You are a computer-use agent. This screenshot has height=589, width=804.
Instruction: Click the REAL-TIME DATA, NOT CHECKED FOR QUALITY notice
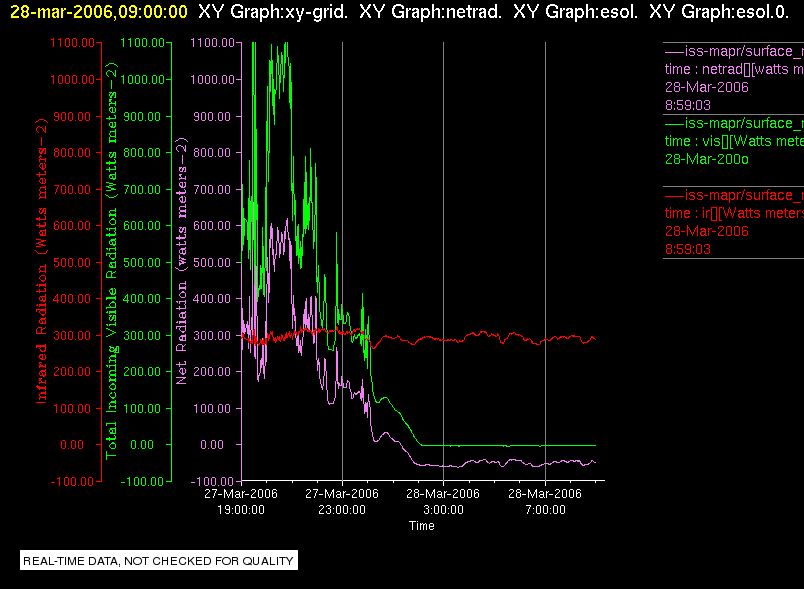pyautogui.click(x=159, y=561)
